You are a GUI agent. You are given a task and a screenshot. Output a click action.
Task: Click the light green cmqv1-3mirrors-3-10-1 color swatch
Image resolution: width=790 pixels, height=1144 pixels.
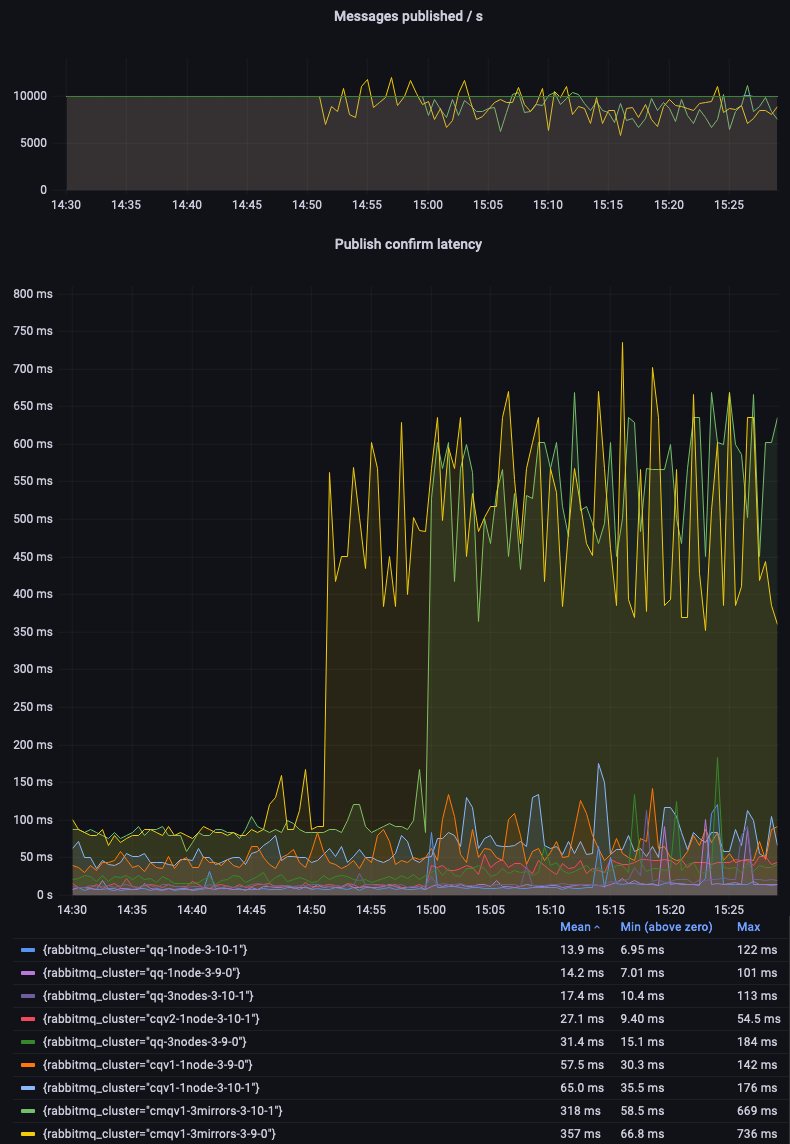[28, 1111]
